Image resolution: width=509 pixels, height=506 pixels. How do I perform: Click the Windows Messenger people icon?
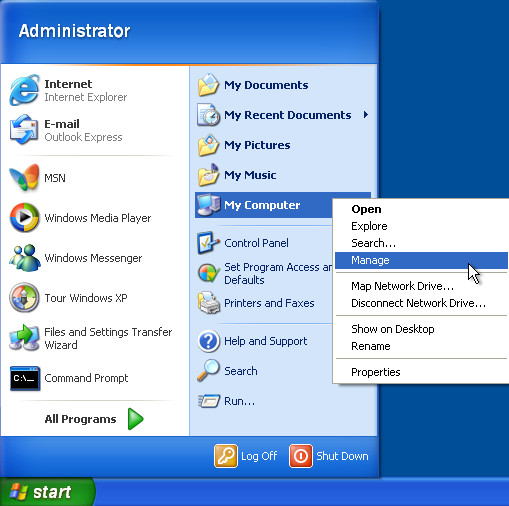point(25,258)
